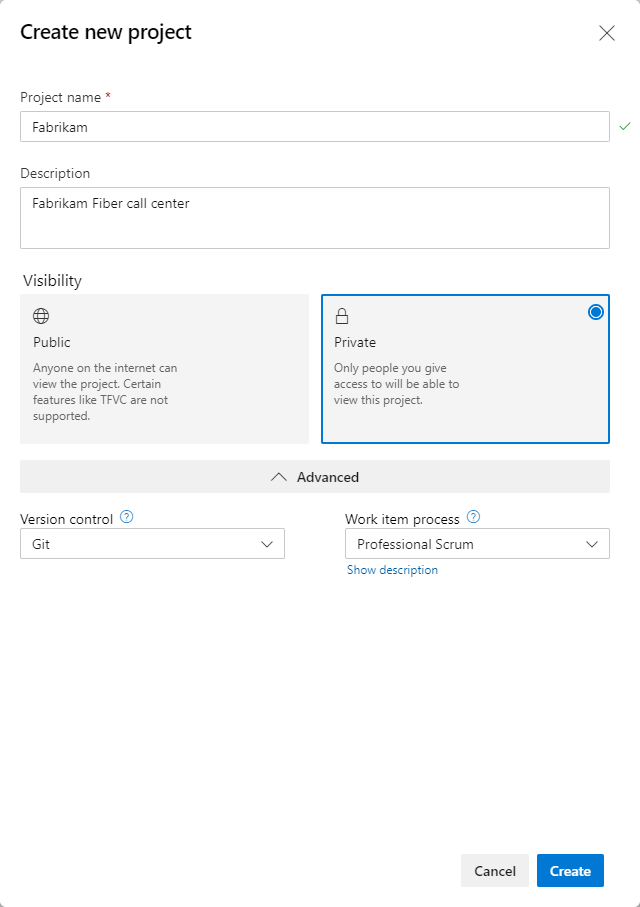Open Version control help icon
Image resolution: width=640 pixels, height=907 pixels.
click(x=126, y=517)
